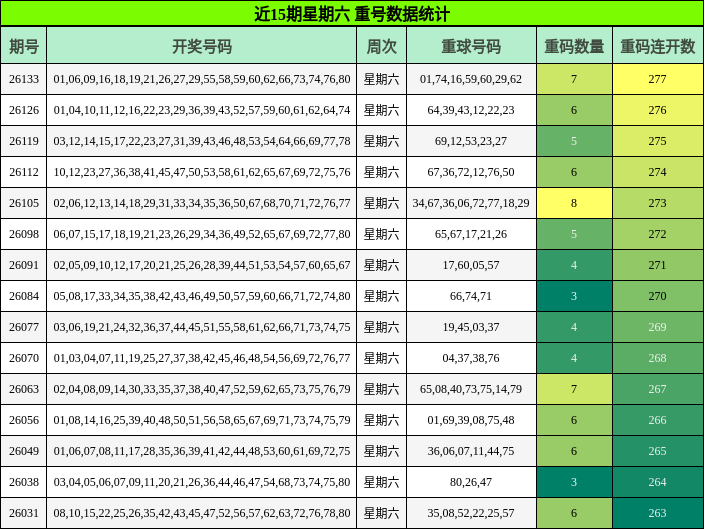Click repeat numbers 35,08,52,22,25,57
This screenshot has width=704, height=529.
[471, 513]
